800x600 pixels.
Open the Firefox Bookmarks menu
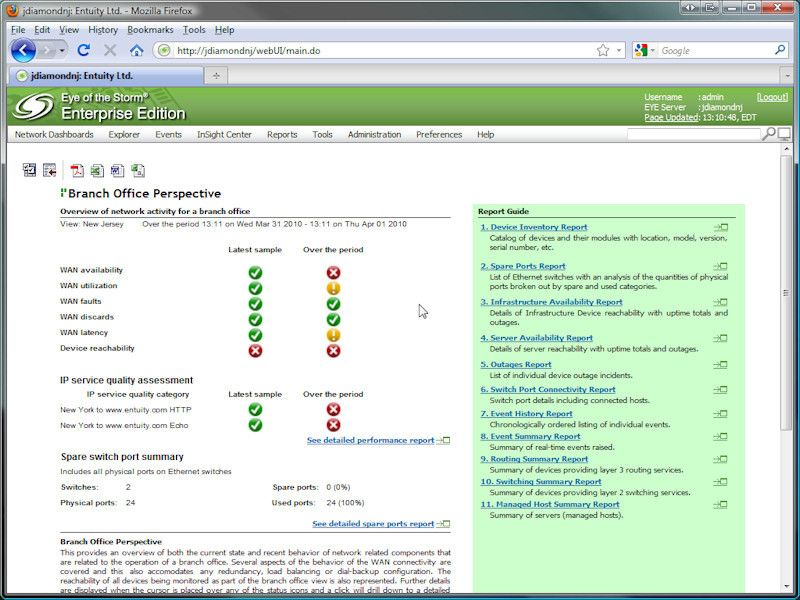[150, 30]
